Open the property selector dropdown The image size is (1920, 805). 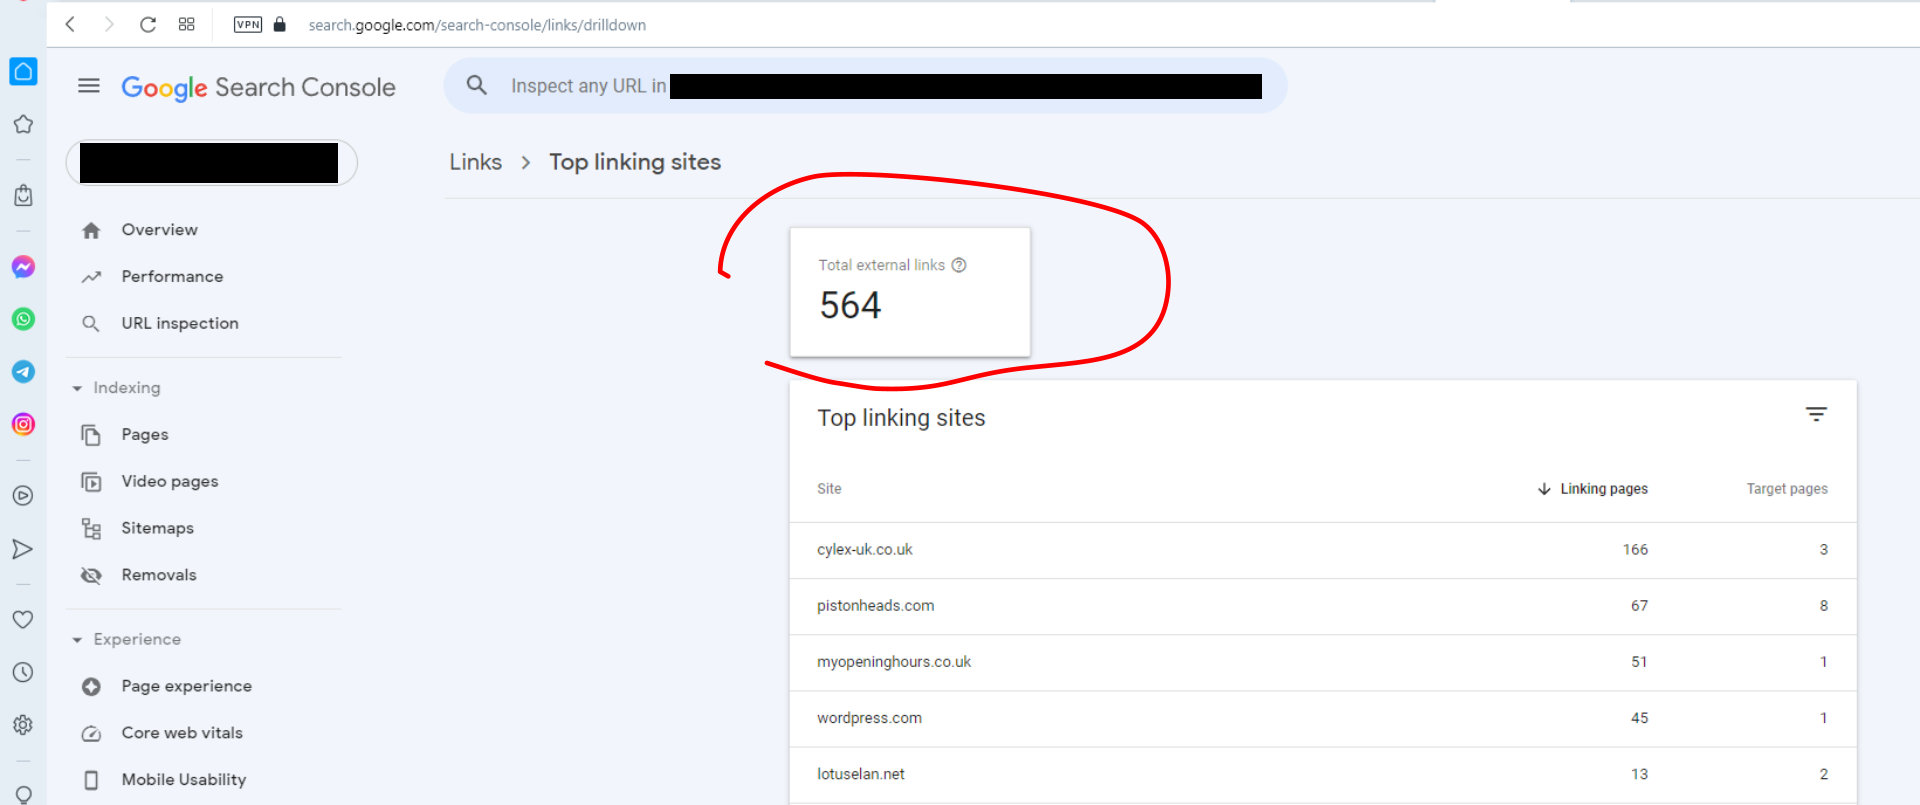211,163
